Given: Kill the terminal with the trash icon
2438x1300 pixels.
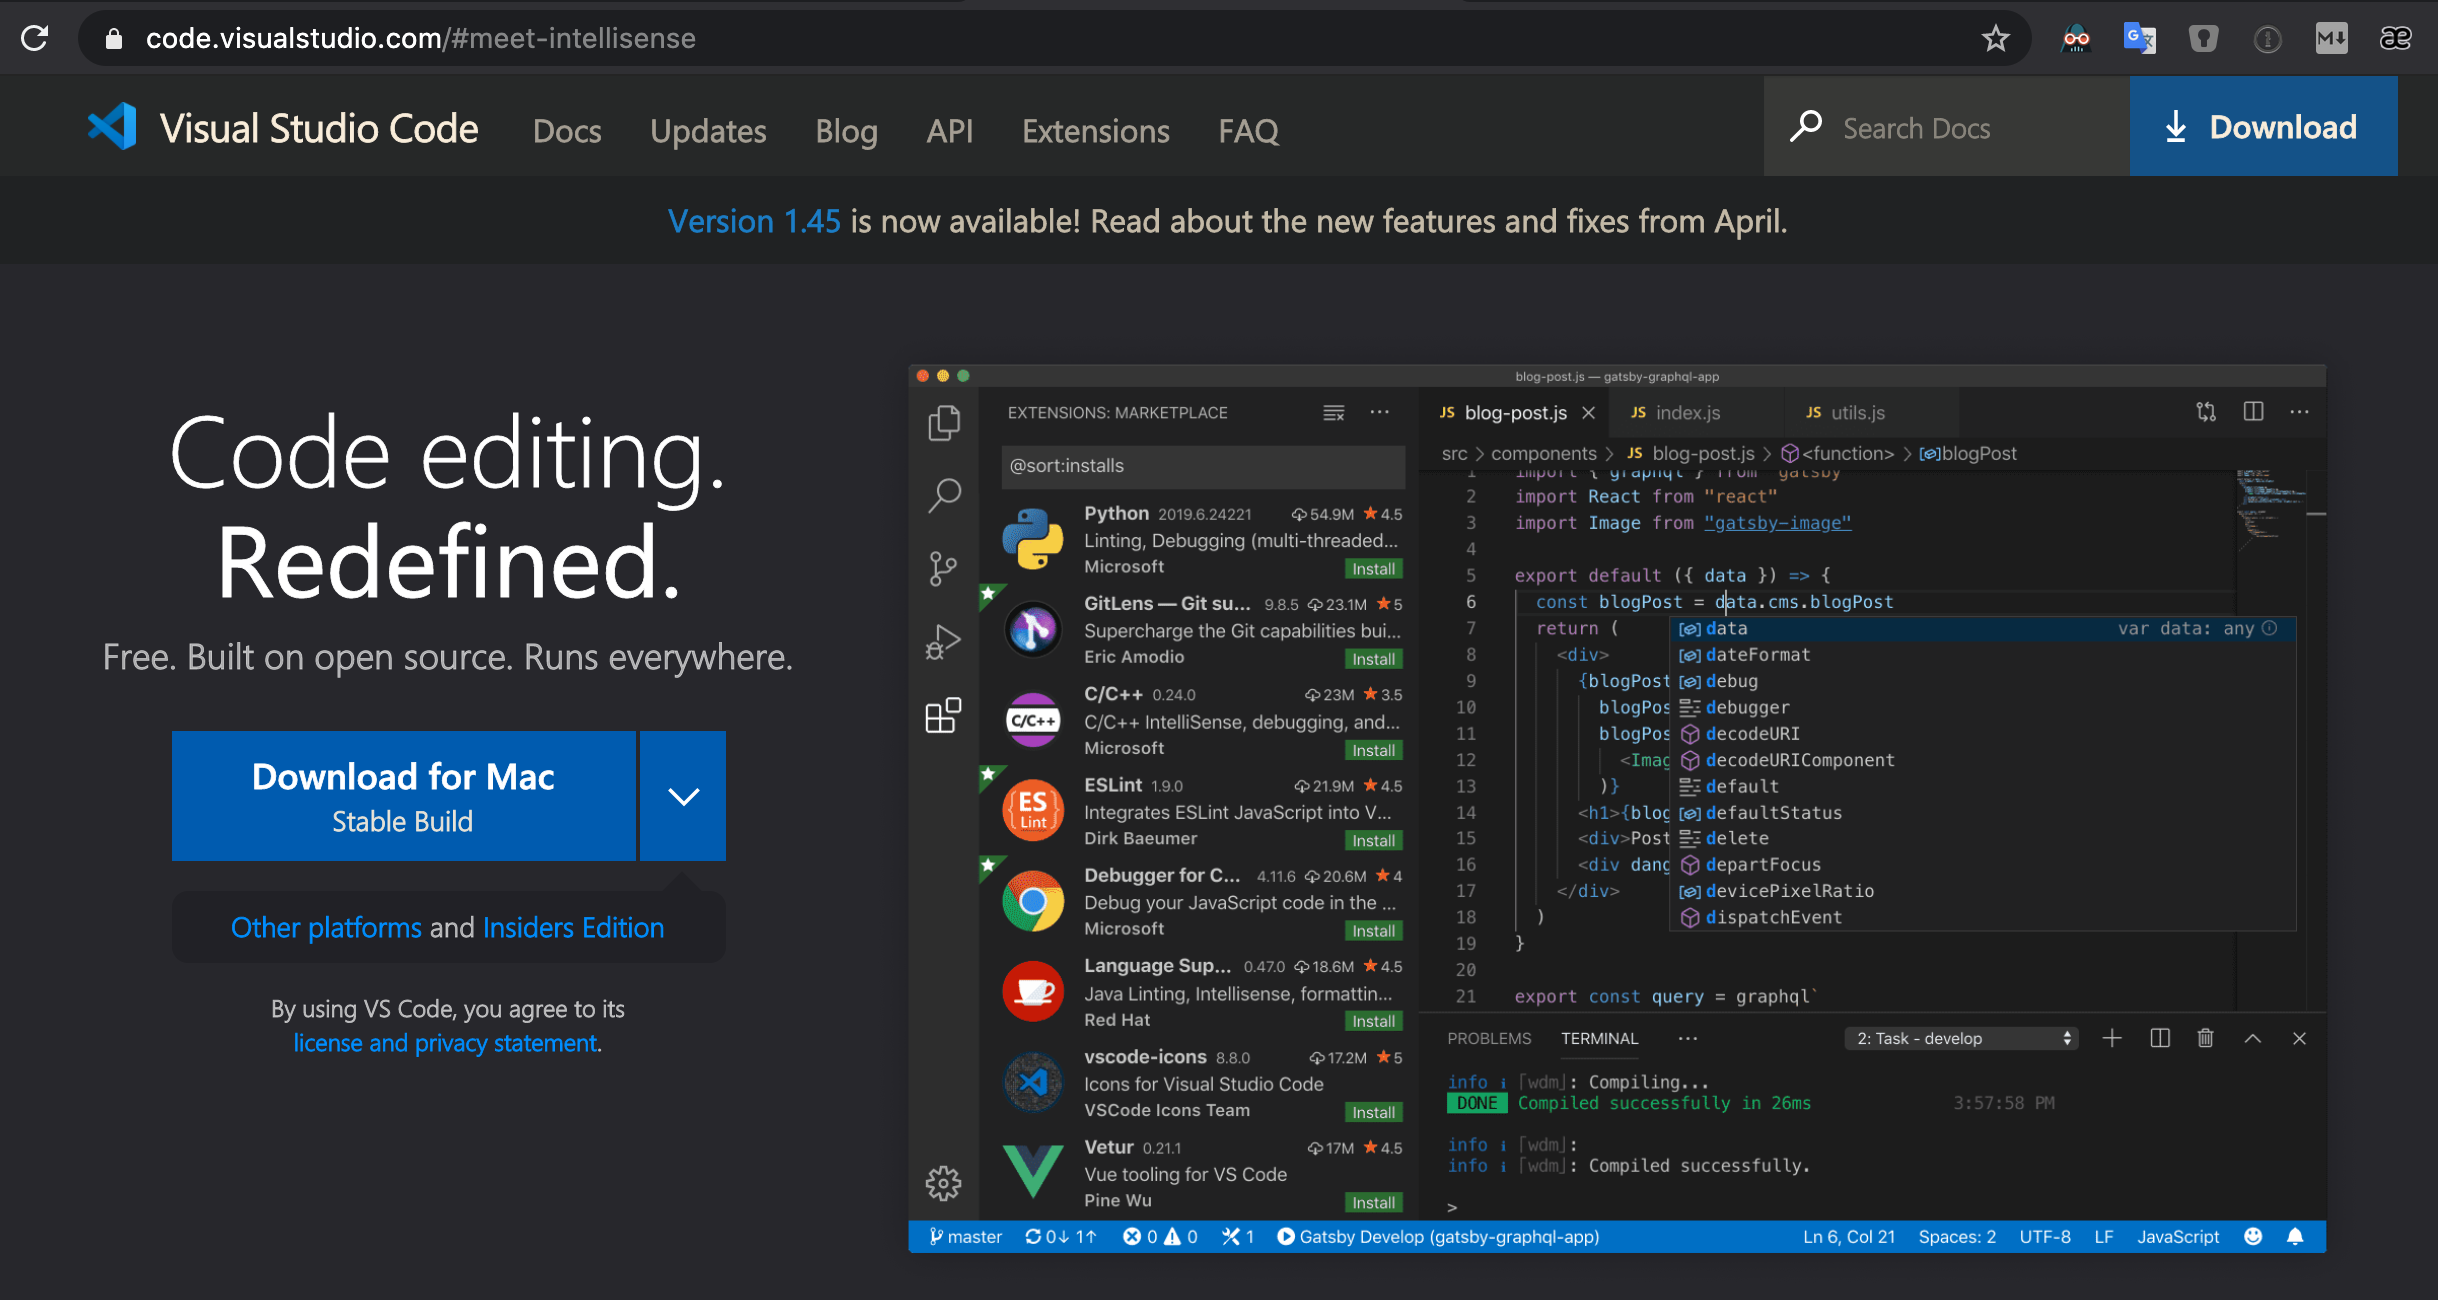Looking at the screenshot, I should point(2205,1038).
